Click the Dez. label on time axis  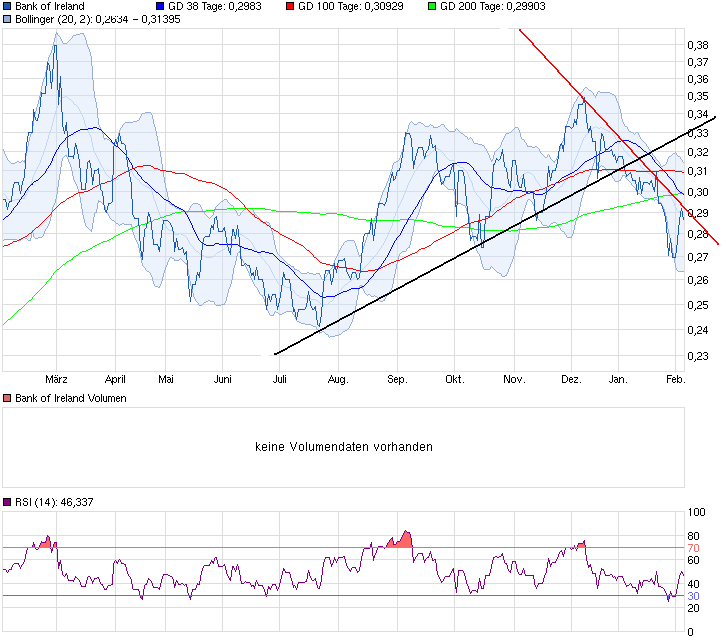point(571,380)
